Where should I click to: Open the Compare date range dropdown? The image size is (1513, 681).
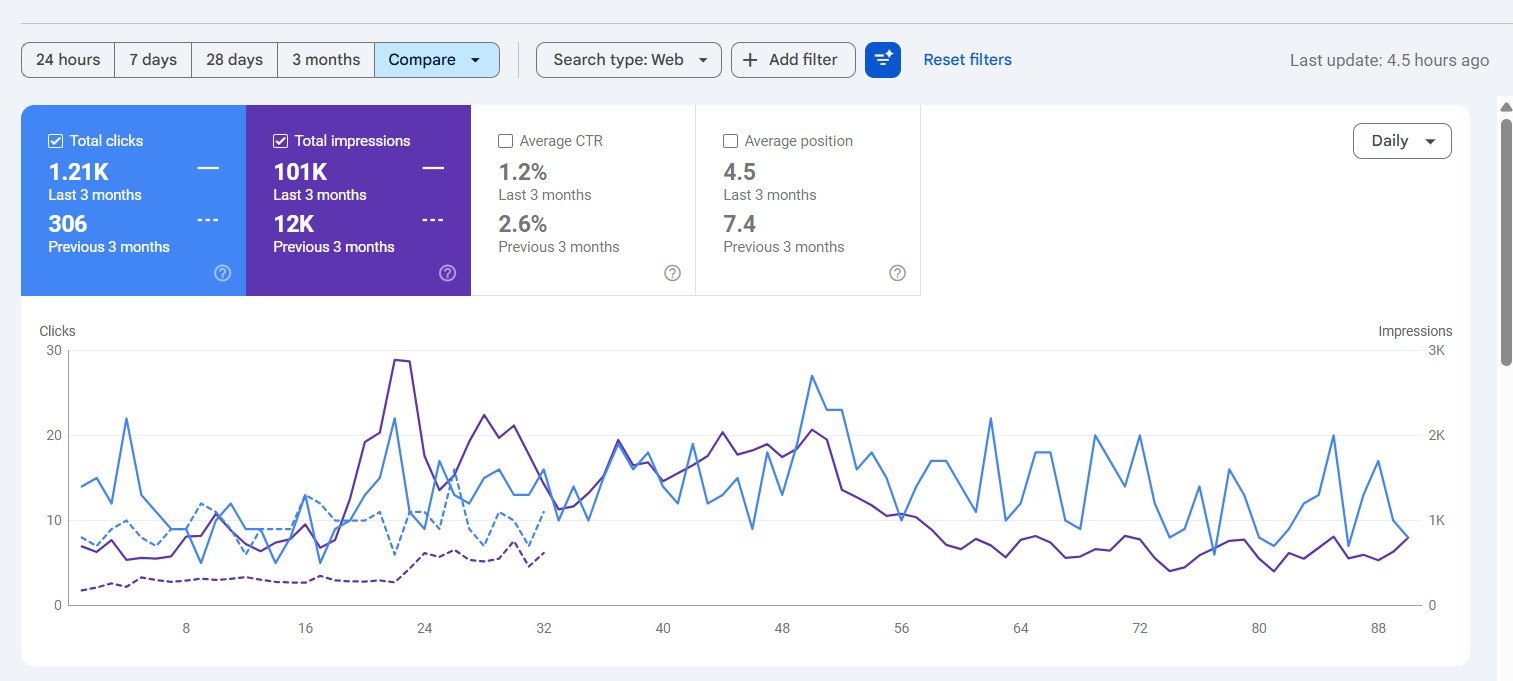coord(436,60)
